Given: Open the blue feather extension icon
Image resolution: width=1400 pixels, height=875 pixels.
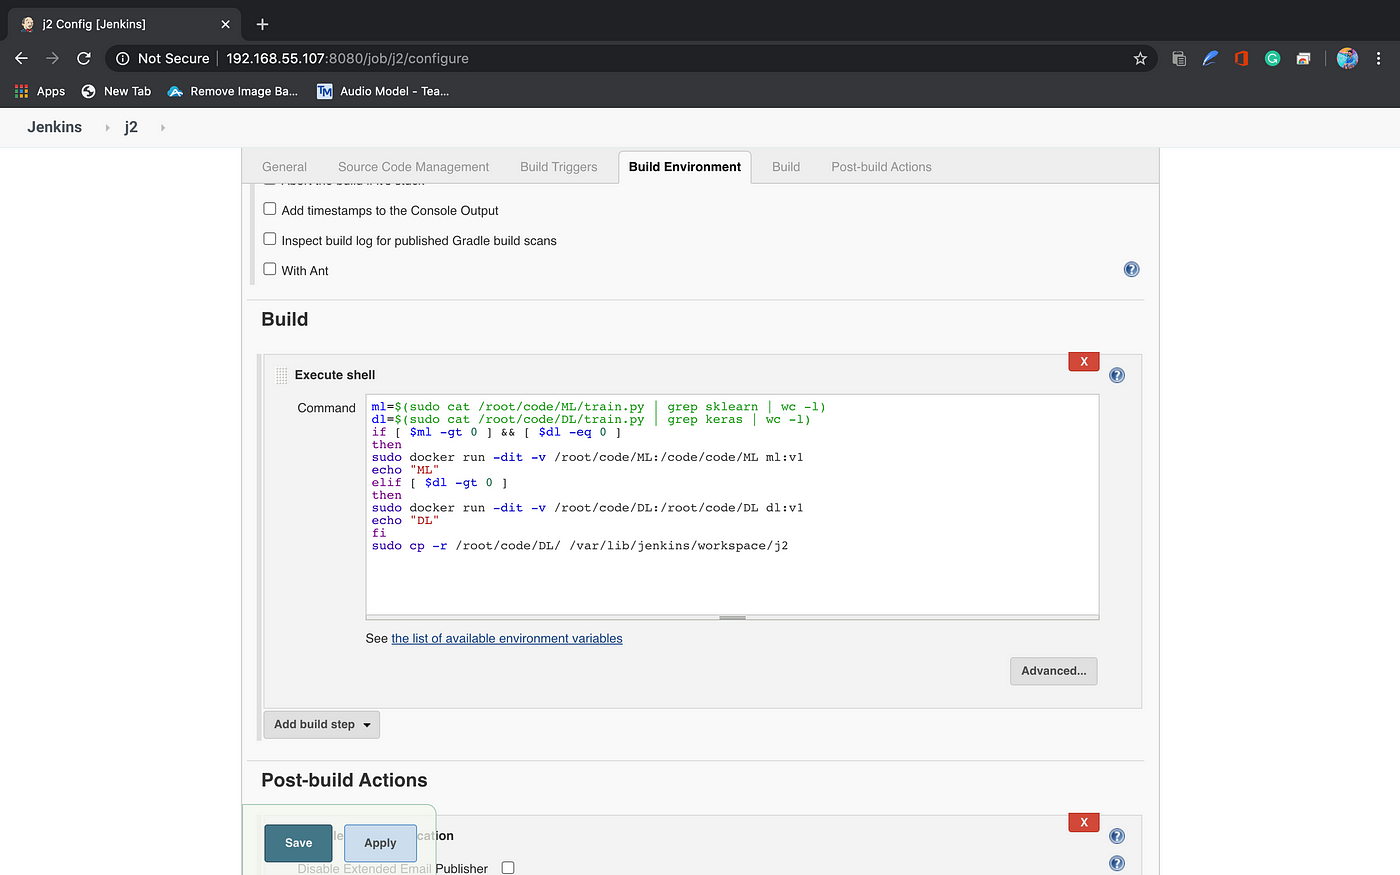Looking at the screenshot, I should tap(1210, 58).
